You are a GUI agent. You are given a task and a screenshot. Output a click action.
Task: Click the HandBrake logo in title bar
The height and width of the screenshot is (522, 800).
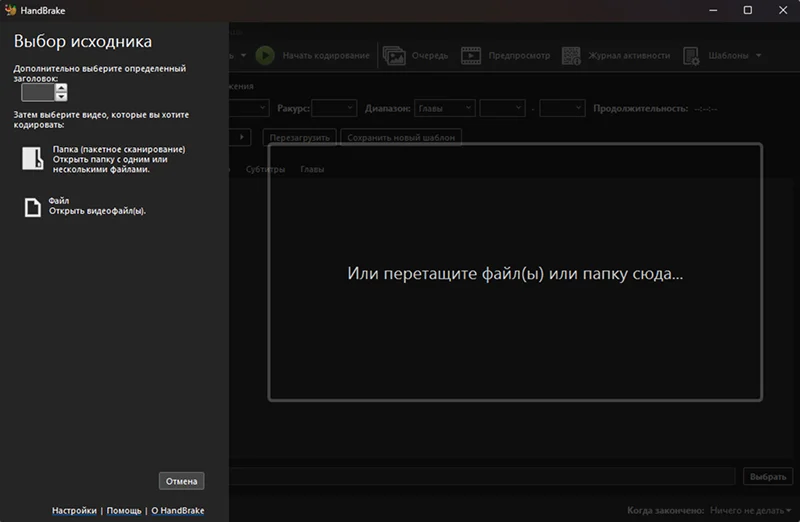tap(10, 10)
